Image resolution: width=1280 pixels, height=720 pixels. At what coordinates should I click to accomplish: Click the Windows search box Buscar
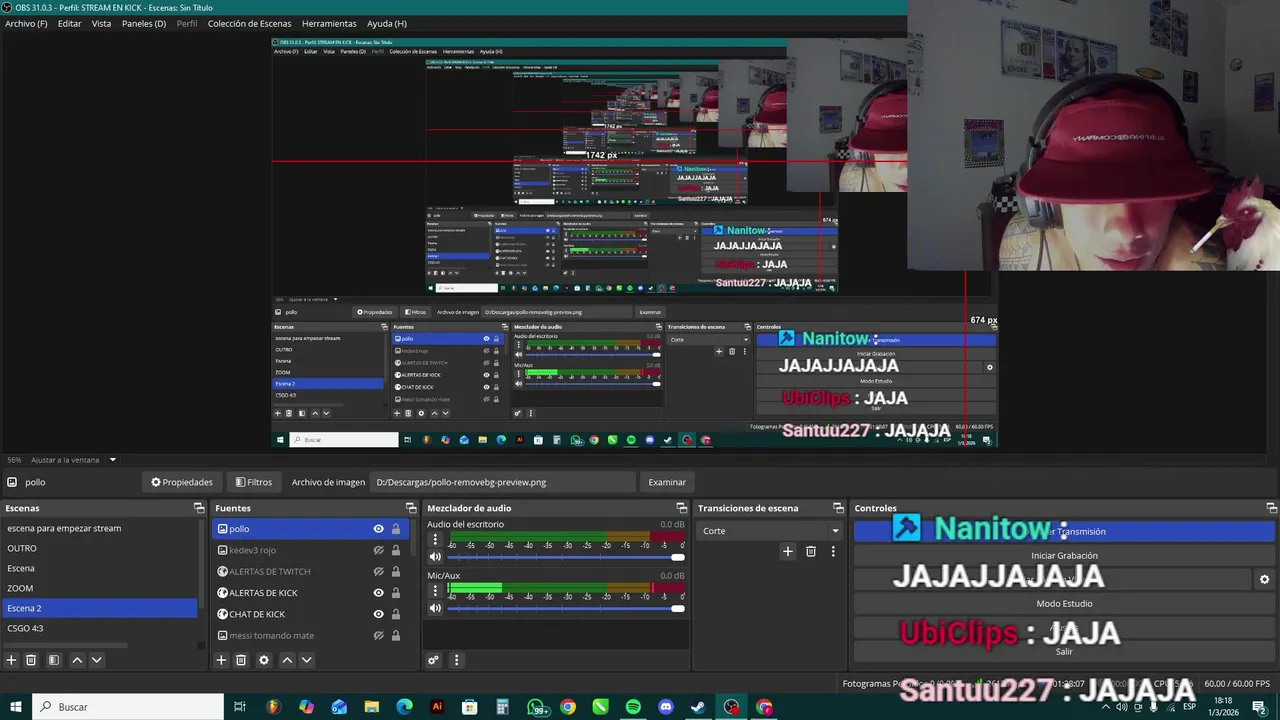(x=128, y=707)
